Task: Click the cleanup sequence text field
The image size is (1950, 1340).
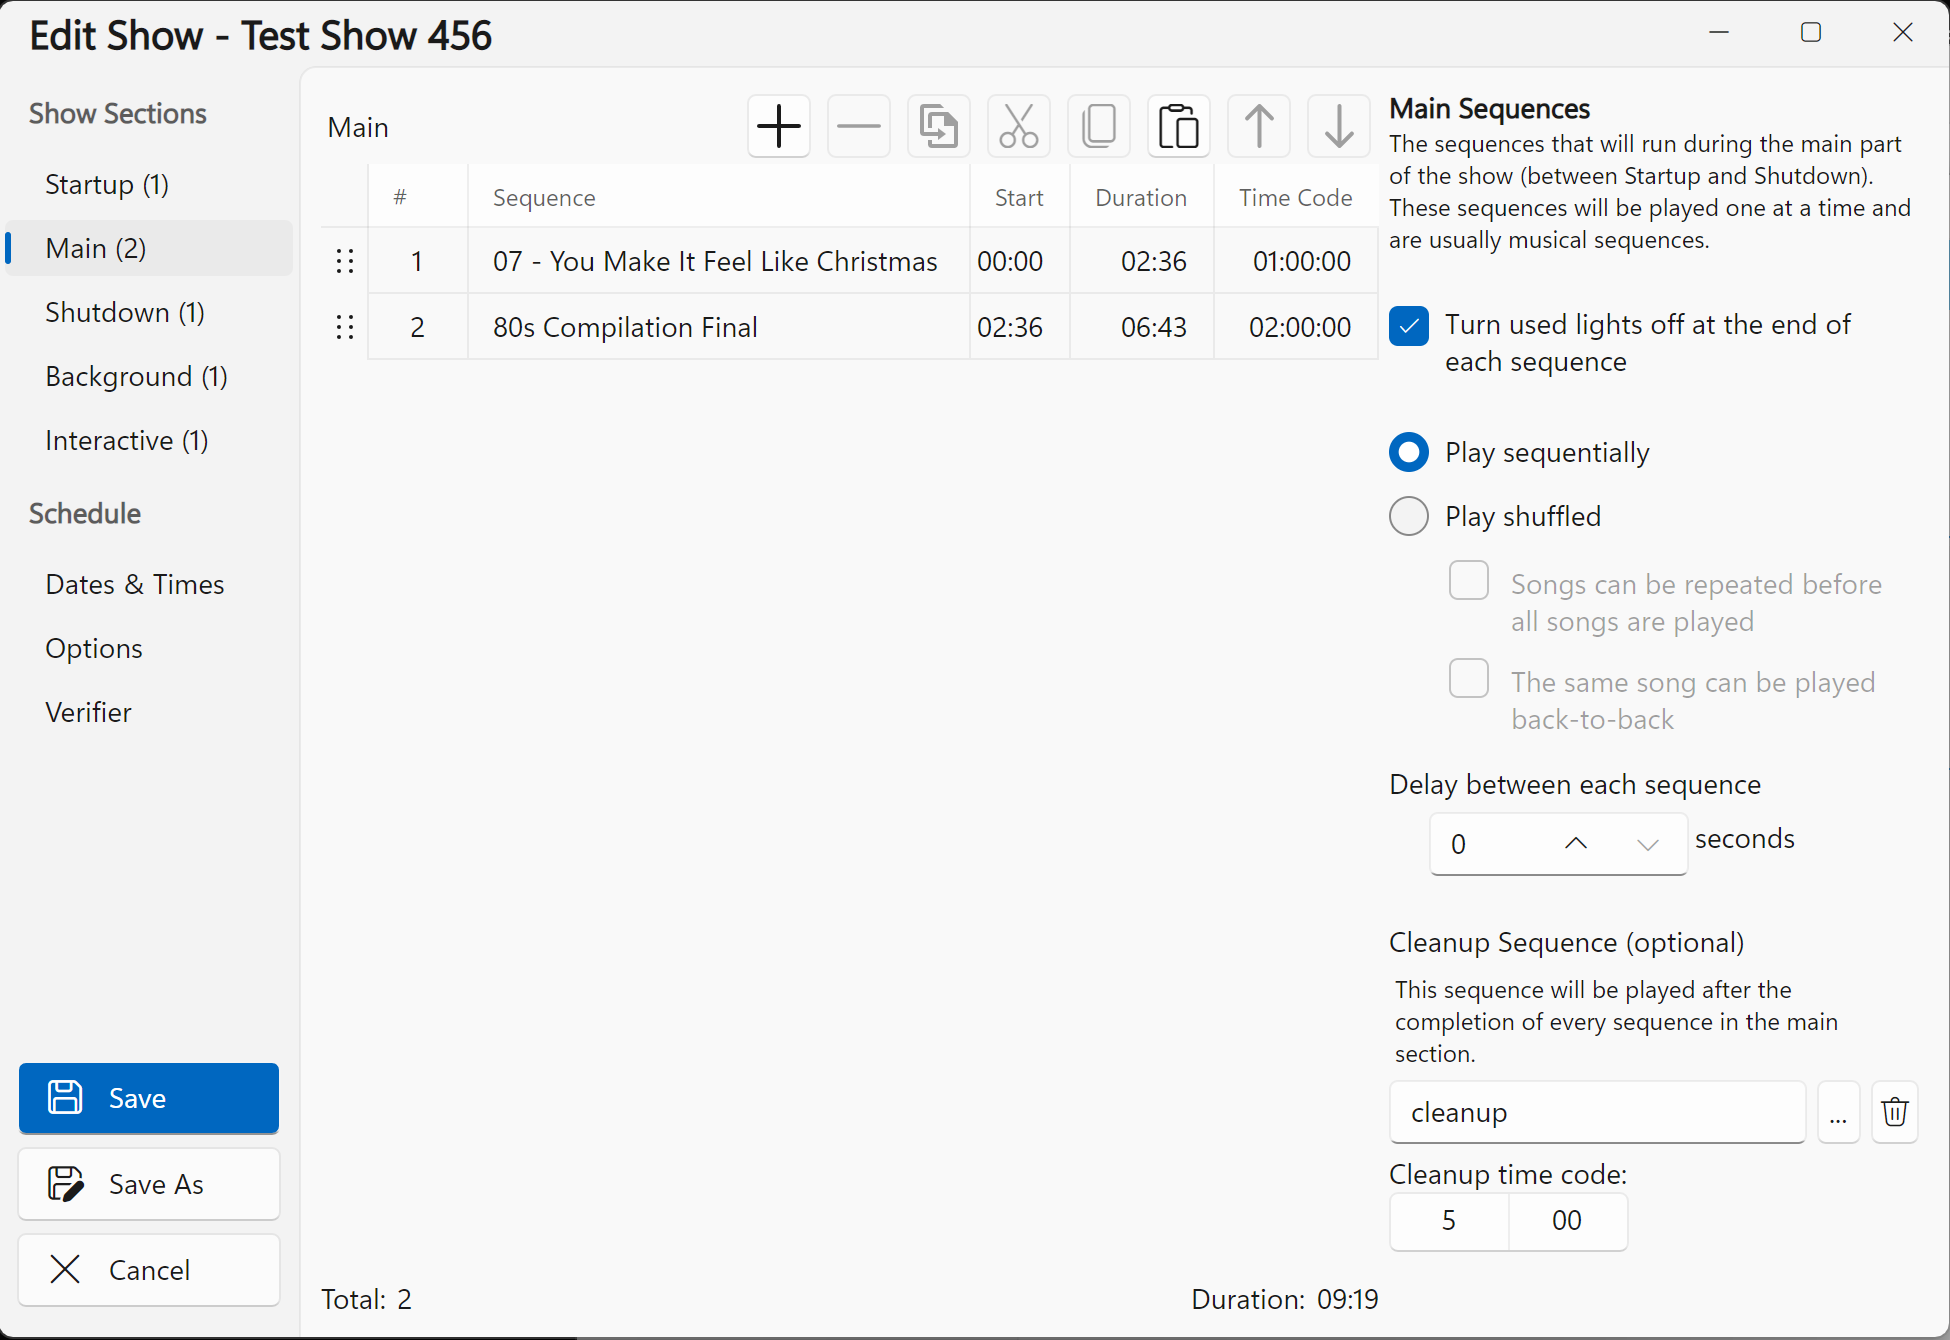Action: tap(1596, 1112)
